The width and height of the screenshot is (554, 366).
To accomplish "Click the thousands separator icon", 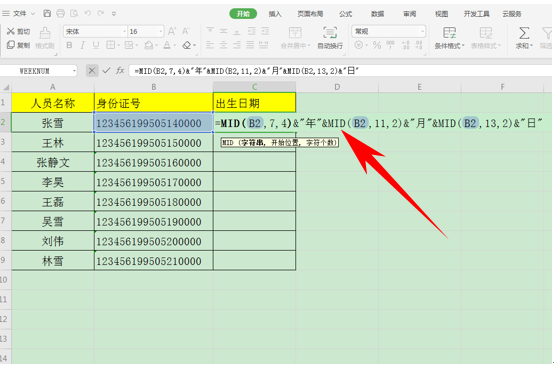I will point(390,45).
